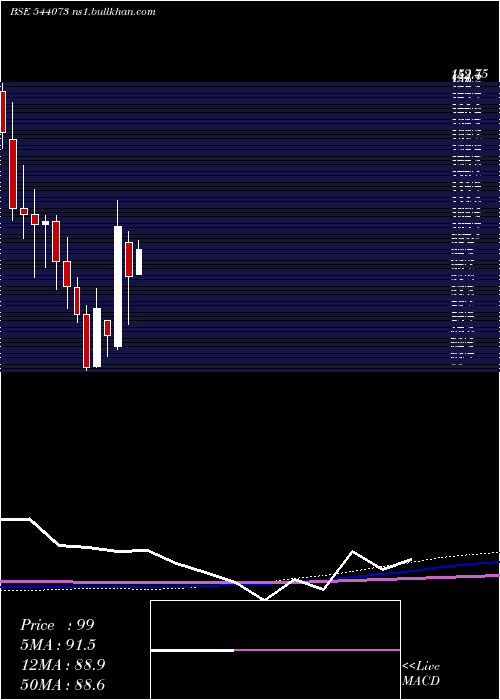Click the top price label 152.75

[x=470, y=74]
